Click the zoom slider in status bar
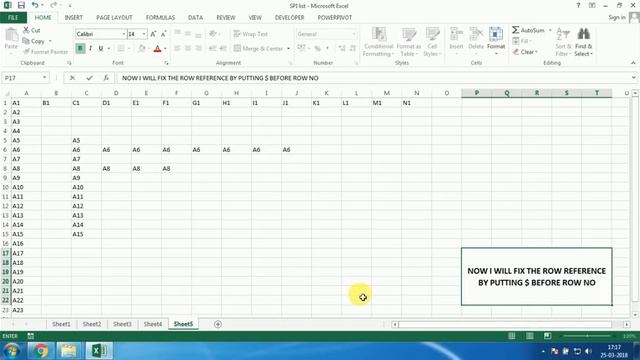 (x=587, y=336)
